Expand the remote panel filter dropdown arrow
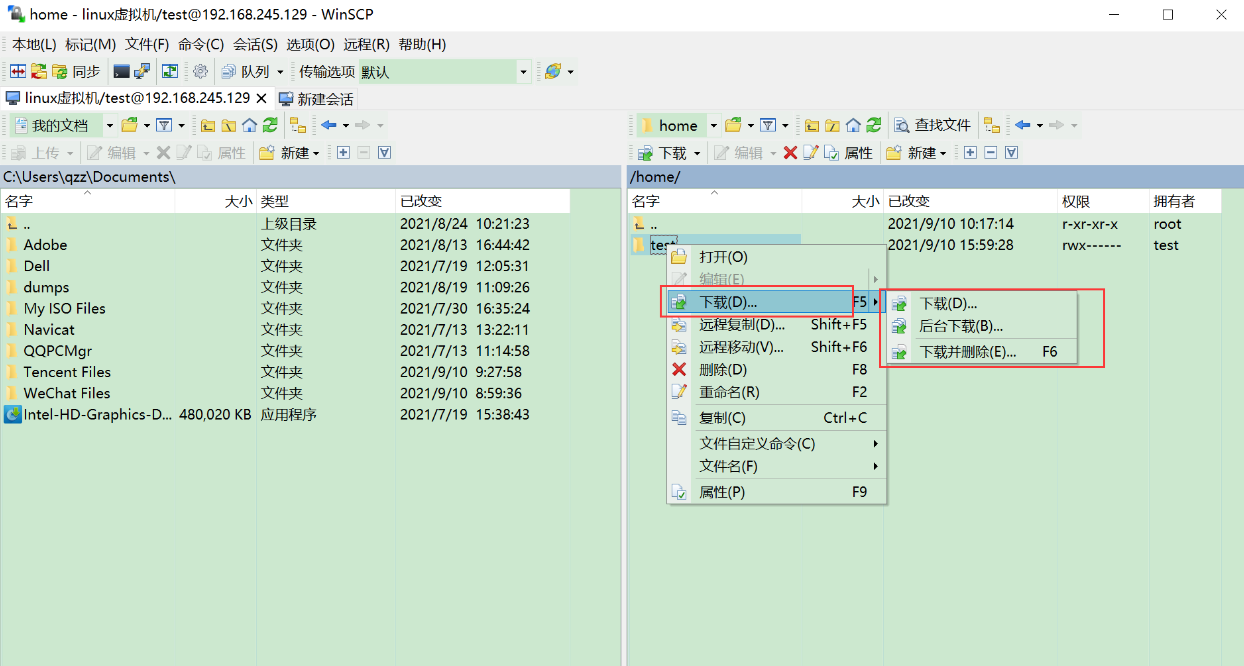This screenshot has width=1244, height=666. click(785, 125)
